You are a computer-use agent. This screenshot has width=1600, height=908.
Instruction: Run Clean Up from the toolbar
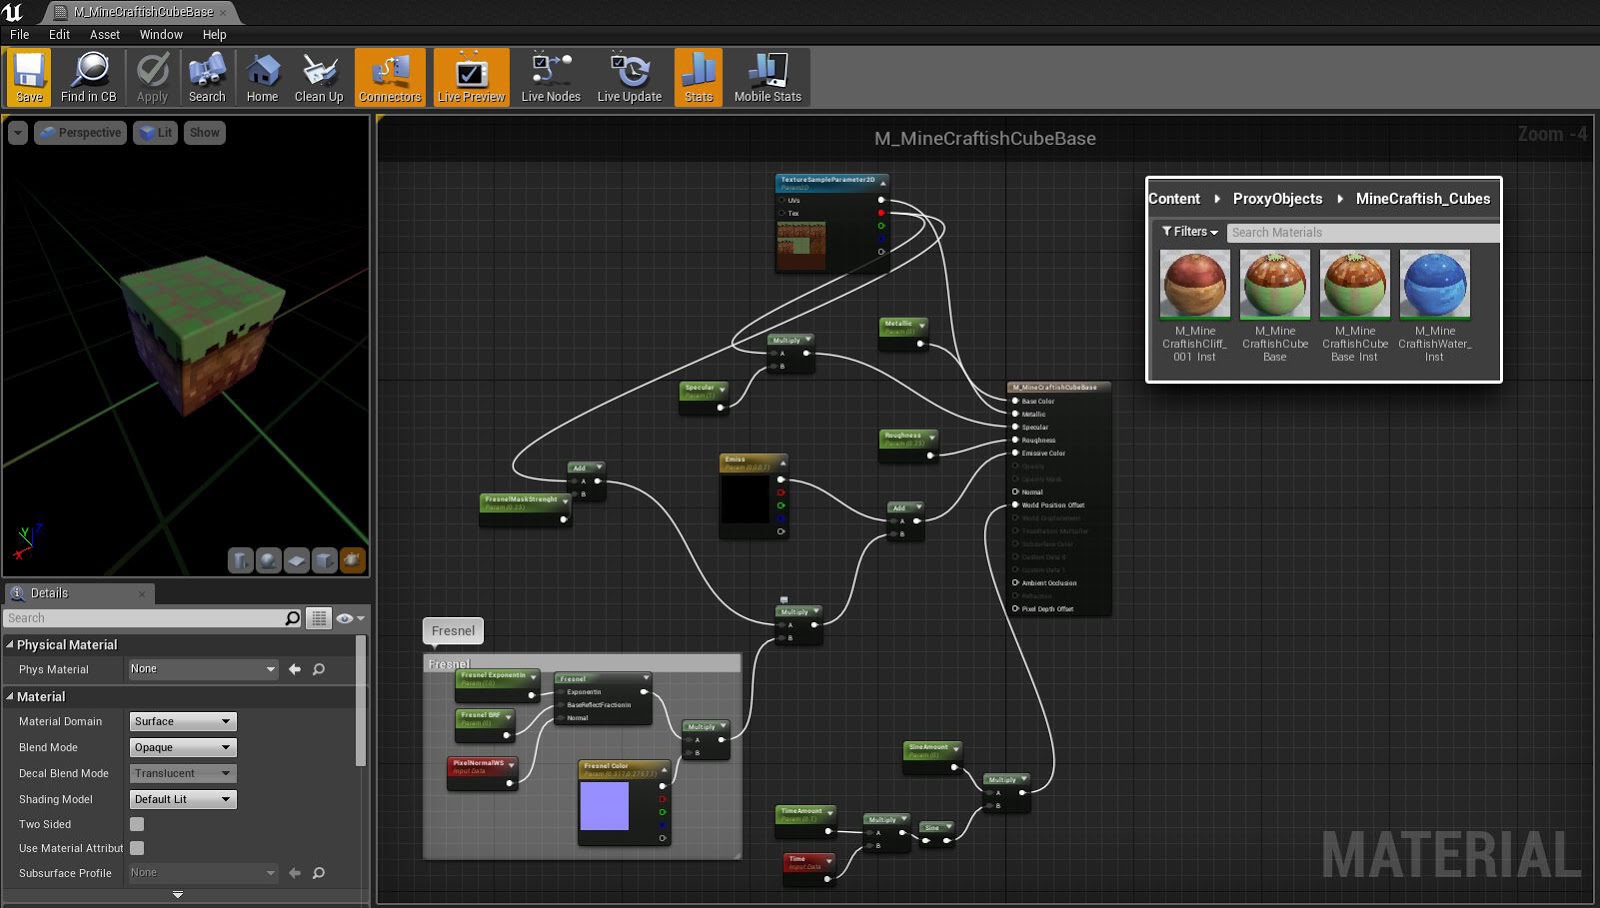point(319,78)
